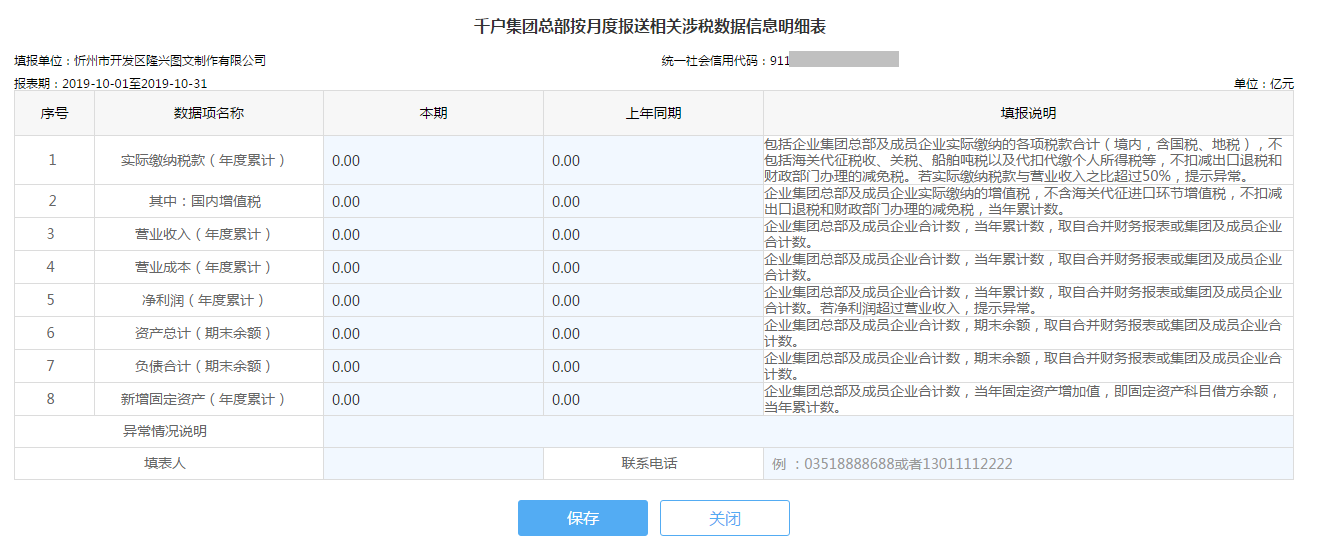The width and height of the screenshot is (1321, 546).
Task: Select 上年同期 field for 实际缴纳税款 row
Action: (x=653, y=161)
